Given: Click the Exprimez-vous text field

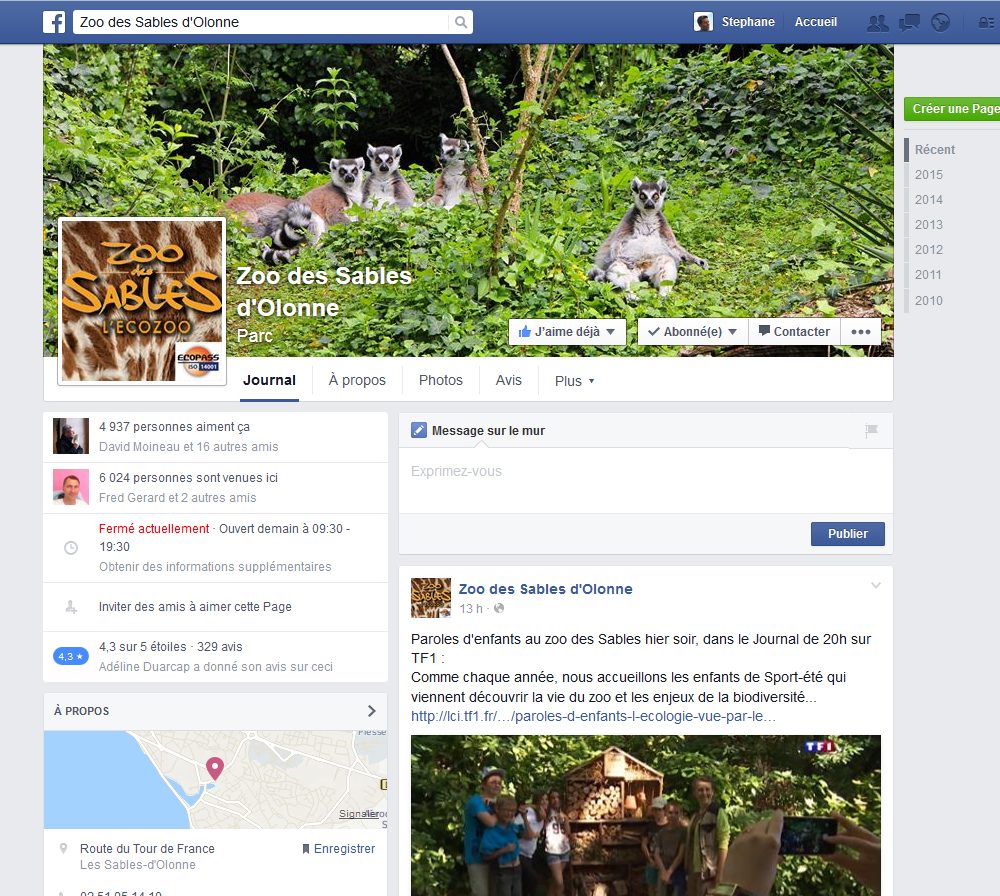Looking at the screenshot, I should [x=645, y=481].
